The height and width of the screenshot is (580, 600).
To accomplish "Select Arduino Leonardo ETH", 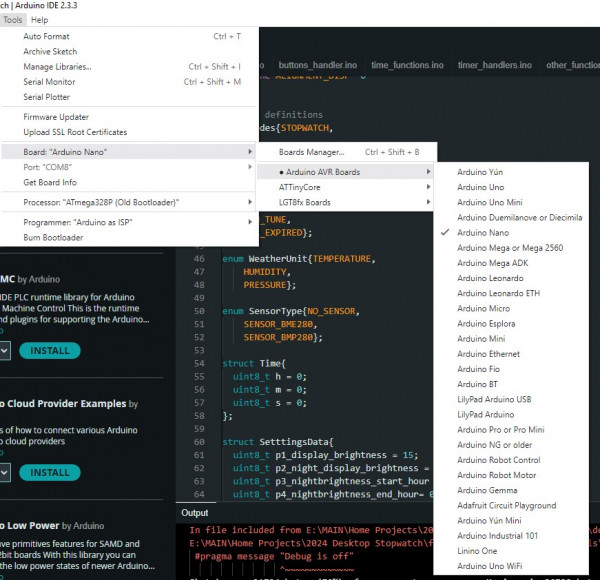I will coord(511,293).
